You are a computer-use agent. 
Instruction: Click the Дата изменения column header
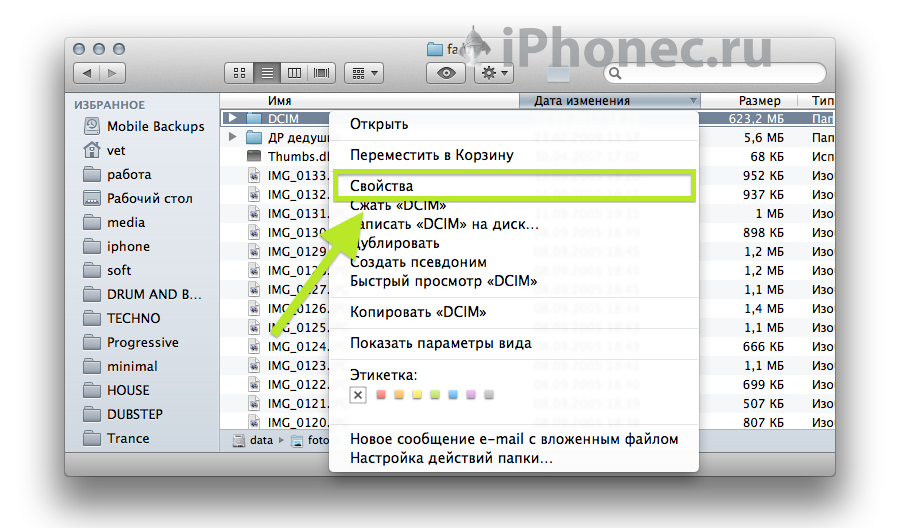[x=582, y=101]
